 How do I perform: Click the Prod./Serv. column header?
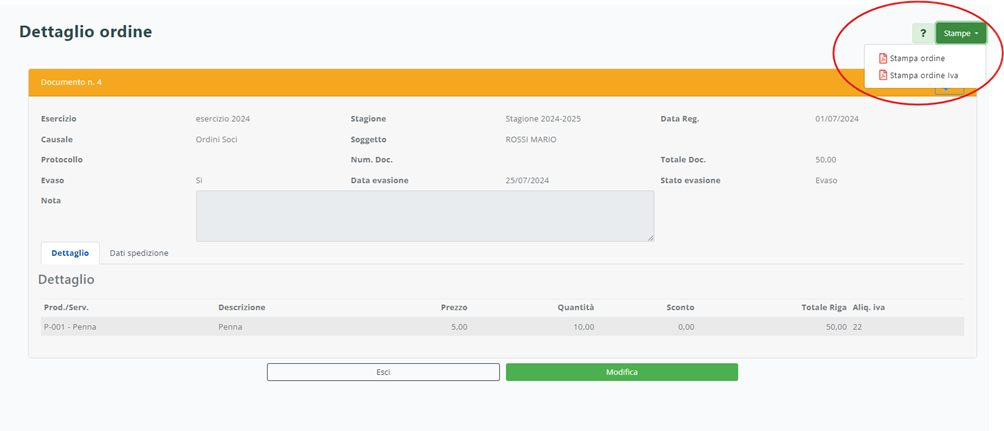coord(66,307)
